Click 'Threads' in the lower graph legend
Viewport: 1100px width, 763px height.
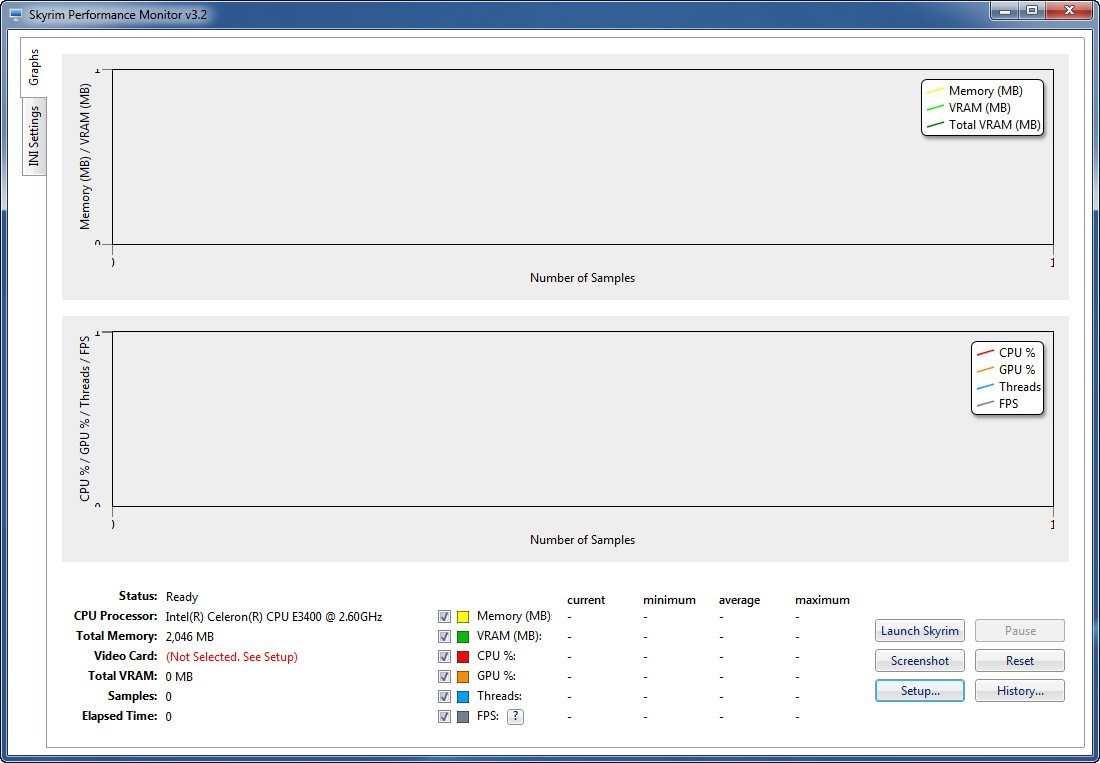[x=1020, y=386]
